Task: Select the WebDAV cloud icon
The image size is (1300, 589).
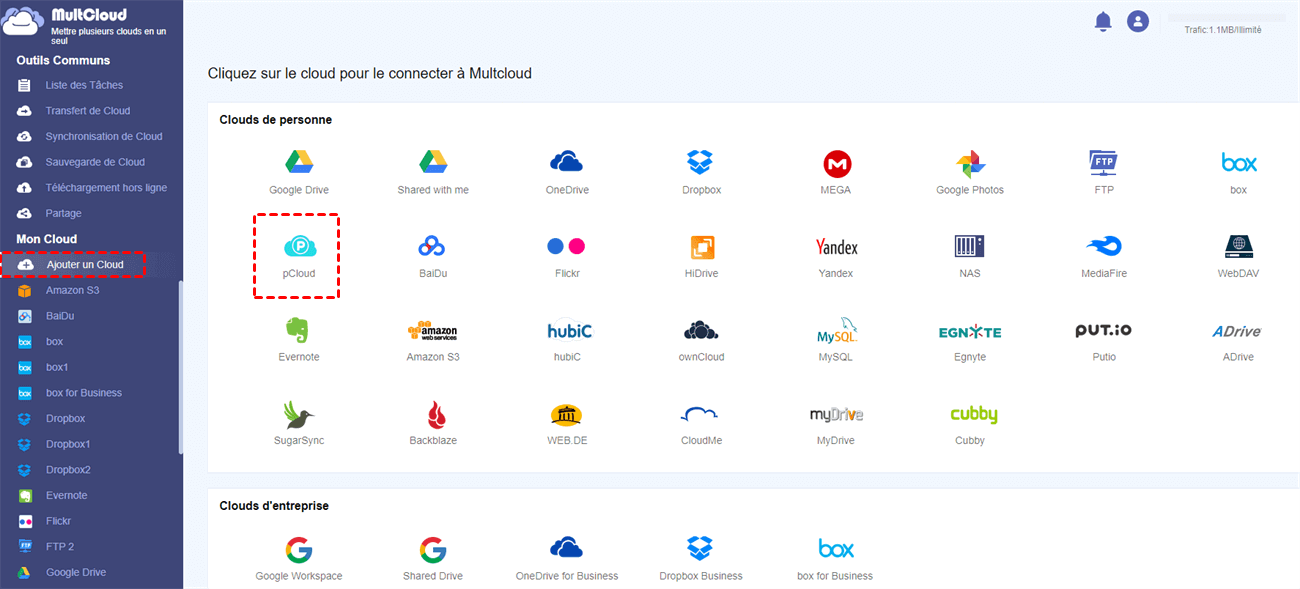Action: coord(1238,247)
